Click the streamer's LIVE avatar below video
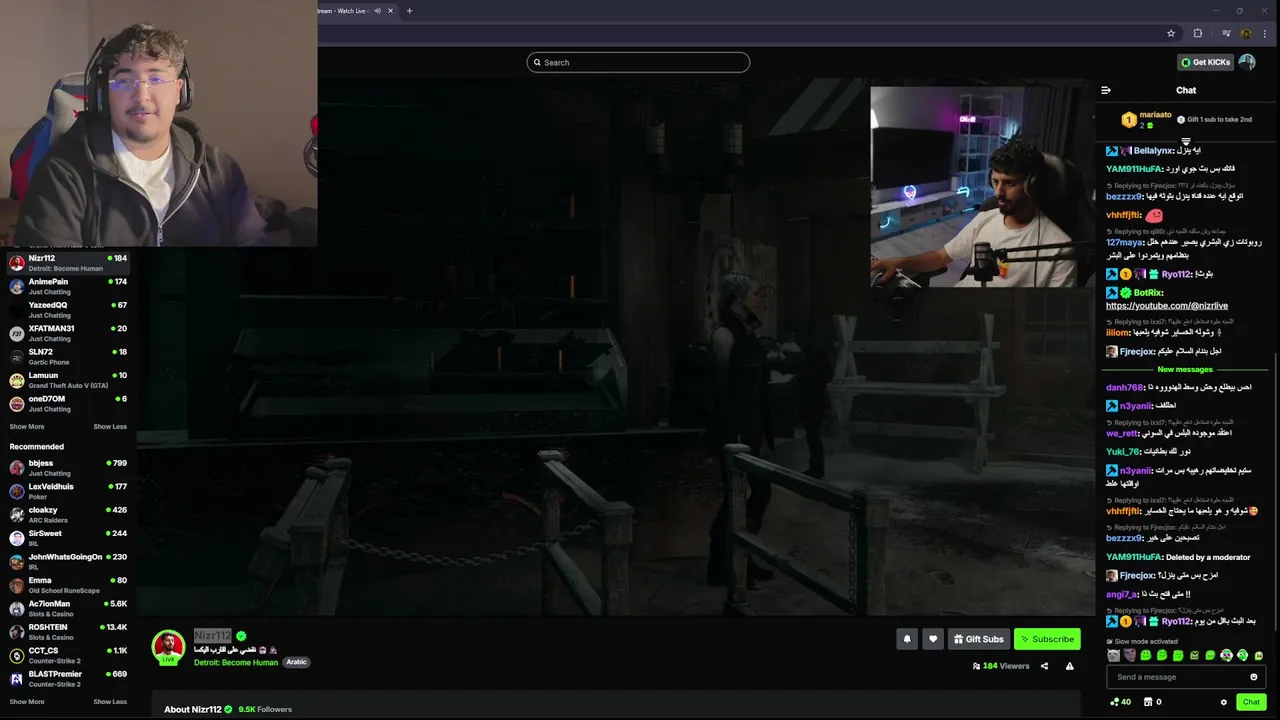Screen dimensions: 1280x720 tap(168, 647)
